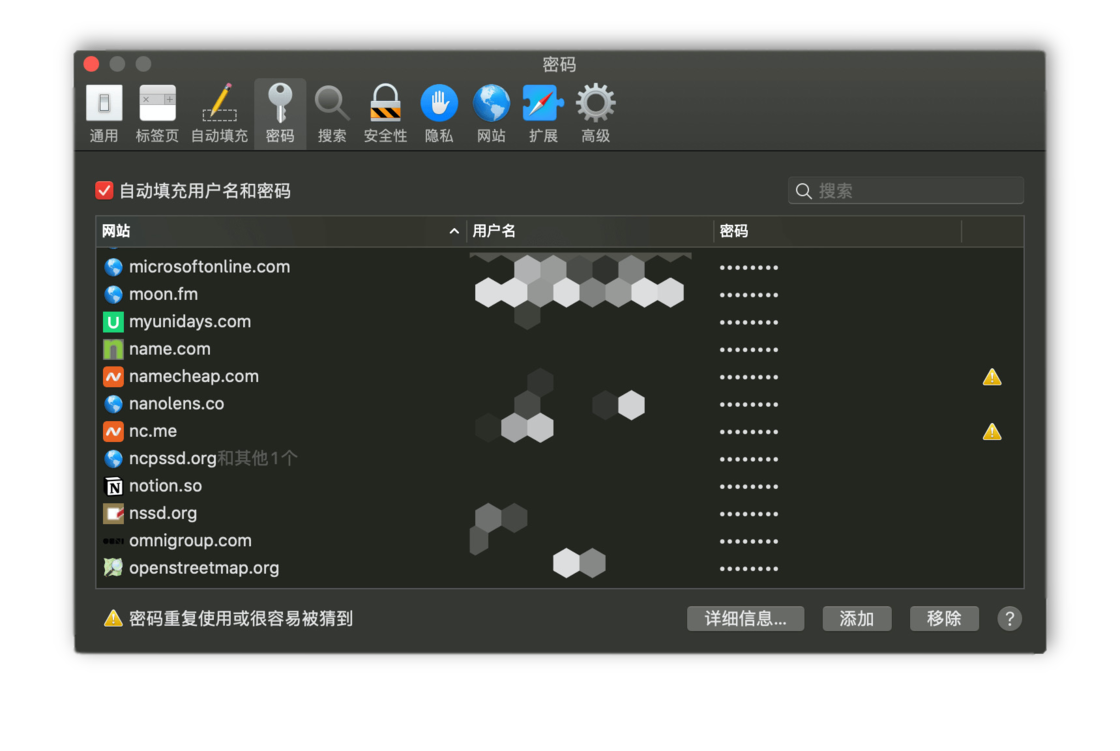Uncheck 自动填充用户名和密码 checkbox
Image resolution: width=1120 pixels, height=751 pixels.
[x=104, y=190]
